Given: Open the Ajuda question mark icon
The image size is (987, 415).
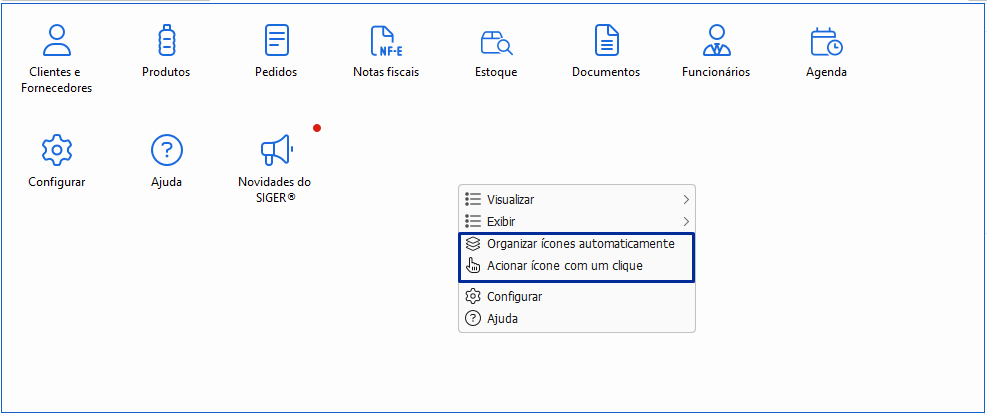Looking at the screenshot, I should (x=166, y=151).
